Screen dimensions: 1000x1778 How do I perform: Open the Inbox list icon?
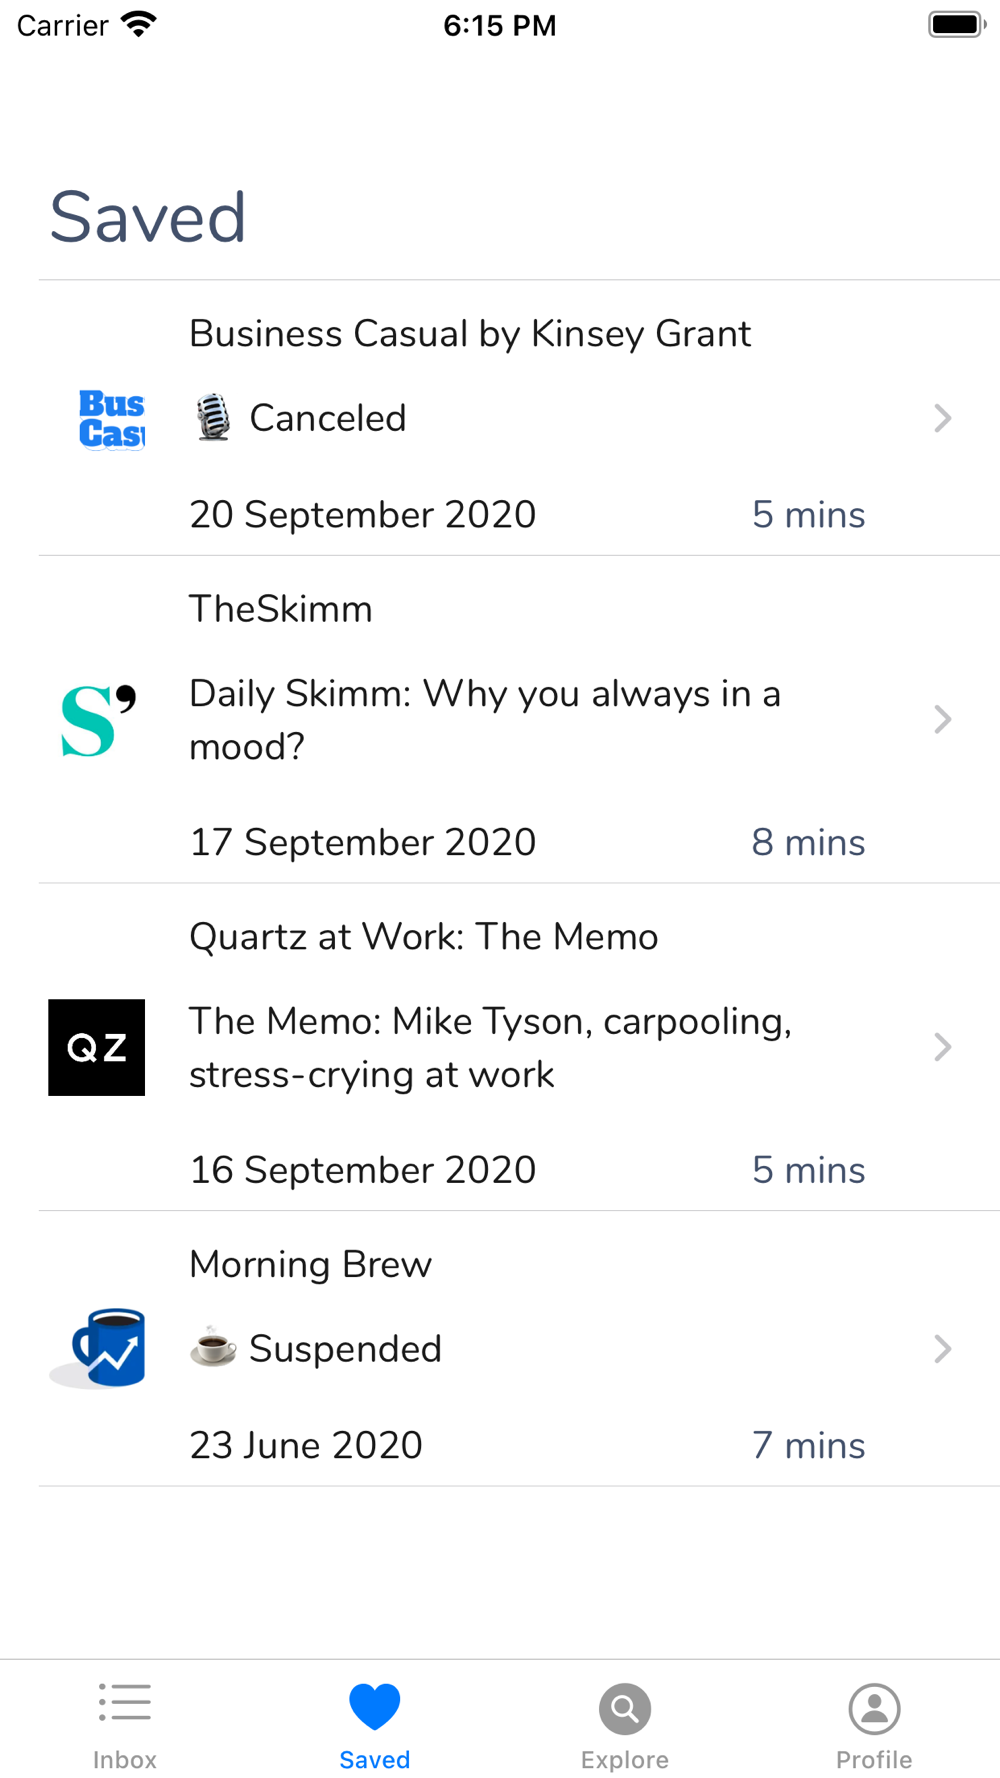point(125,1703)
